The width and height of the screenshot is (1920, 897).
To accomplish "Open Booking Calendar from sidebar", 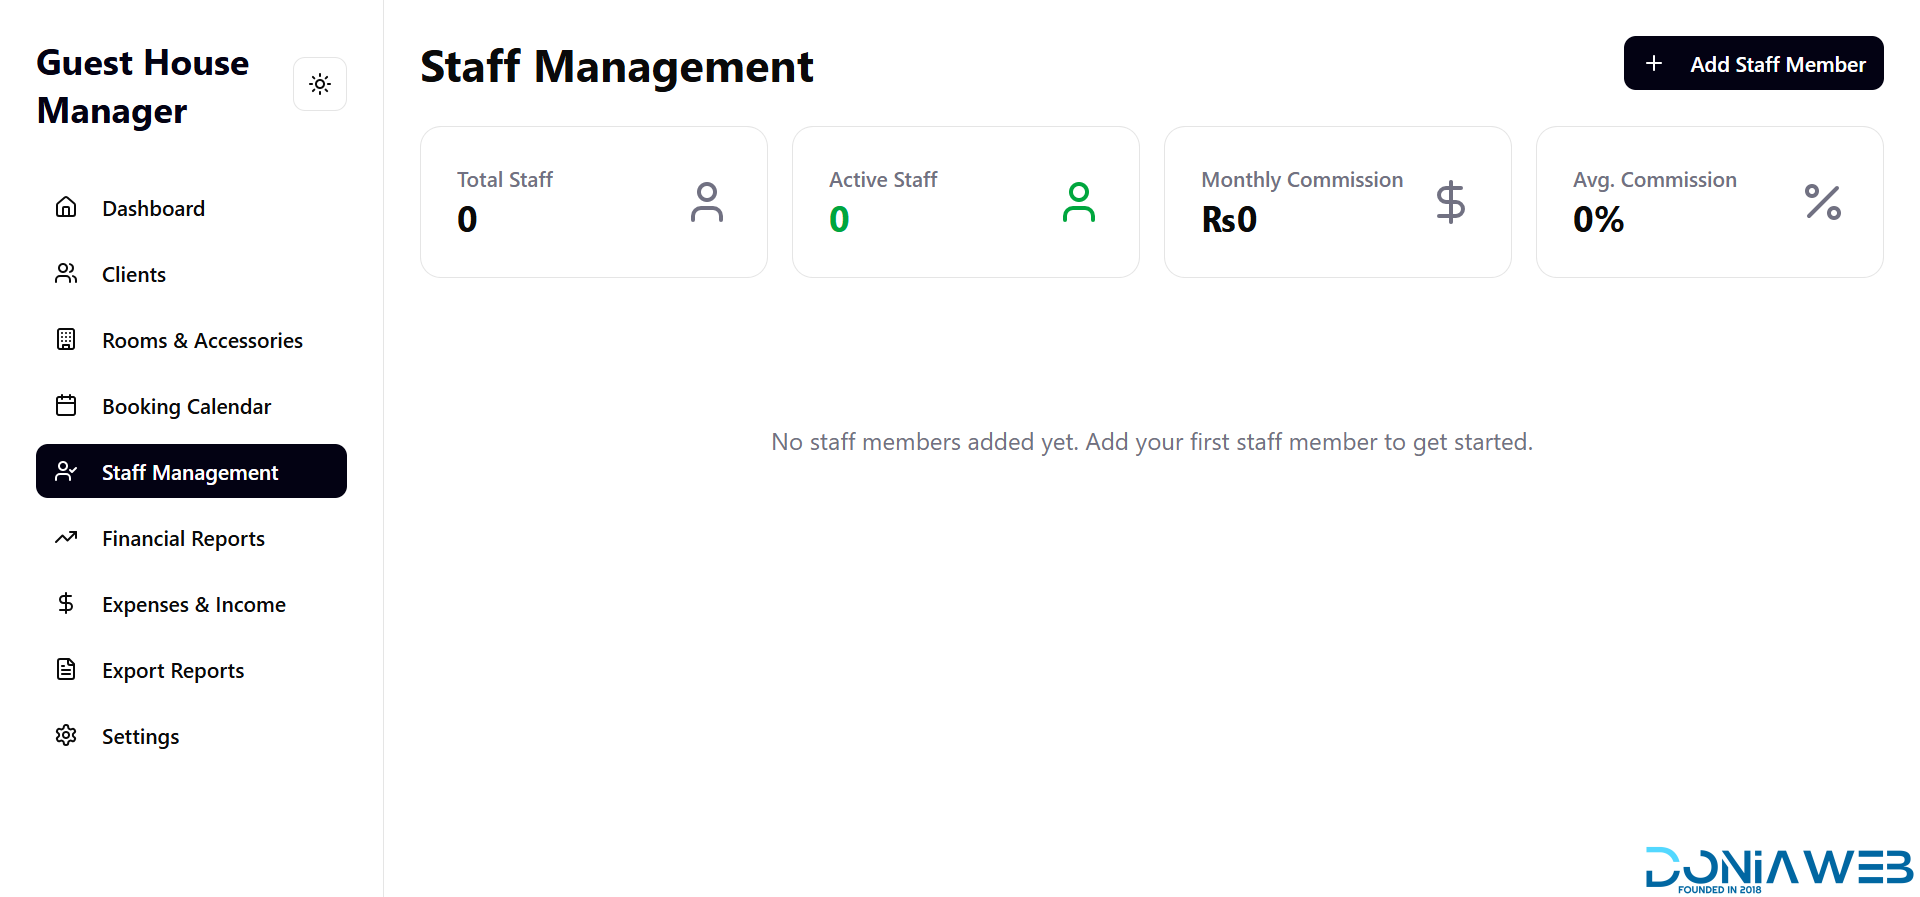I will pos(186,407).
